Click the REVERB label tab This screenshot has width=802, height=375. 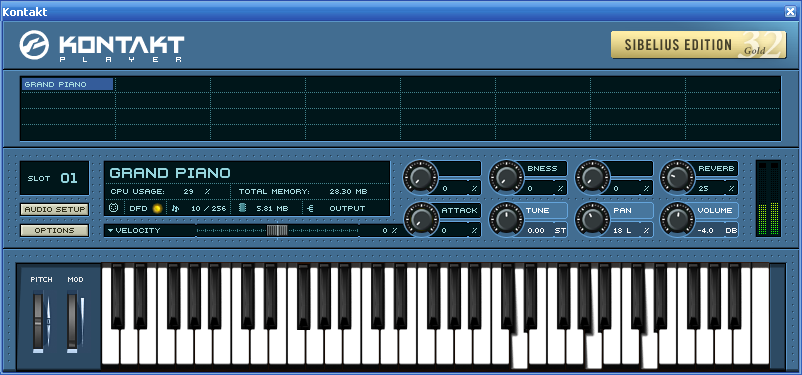(717, 168)
